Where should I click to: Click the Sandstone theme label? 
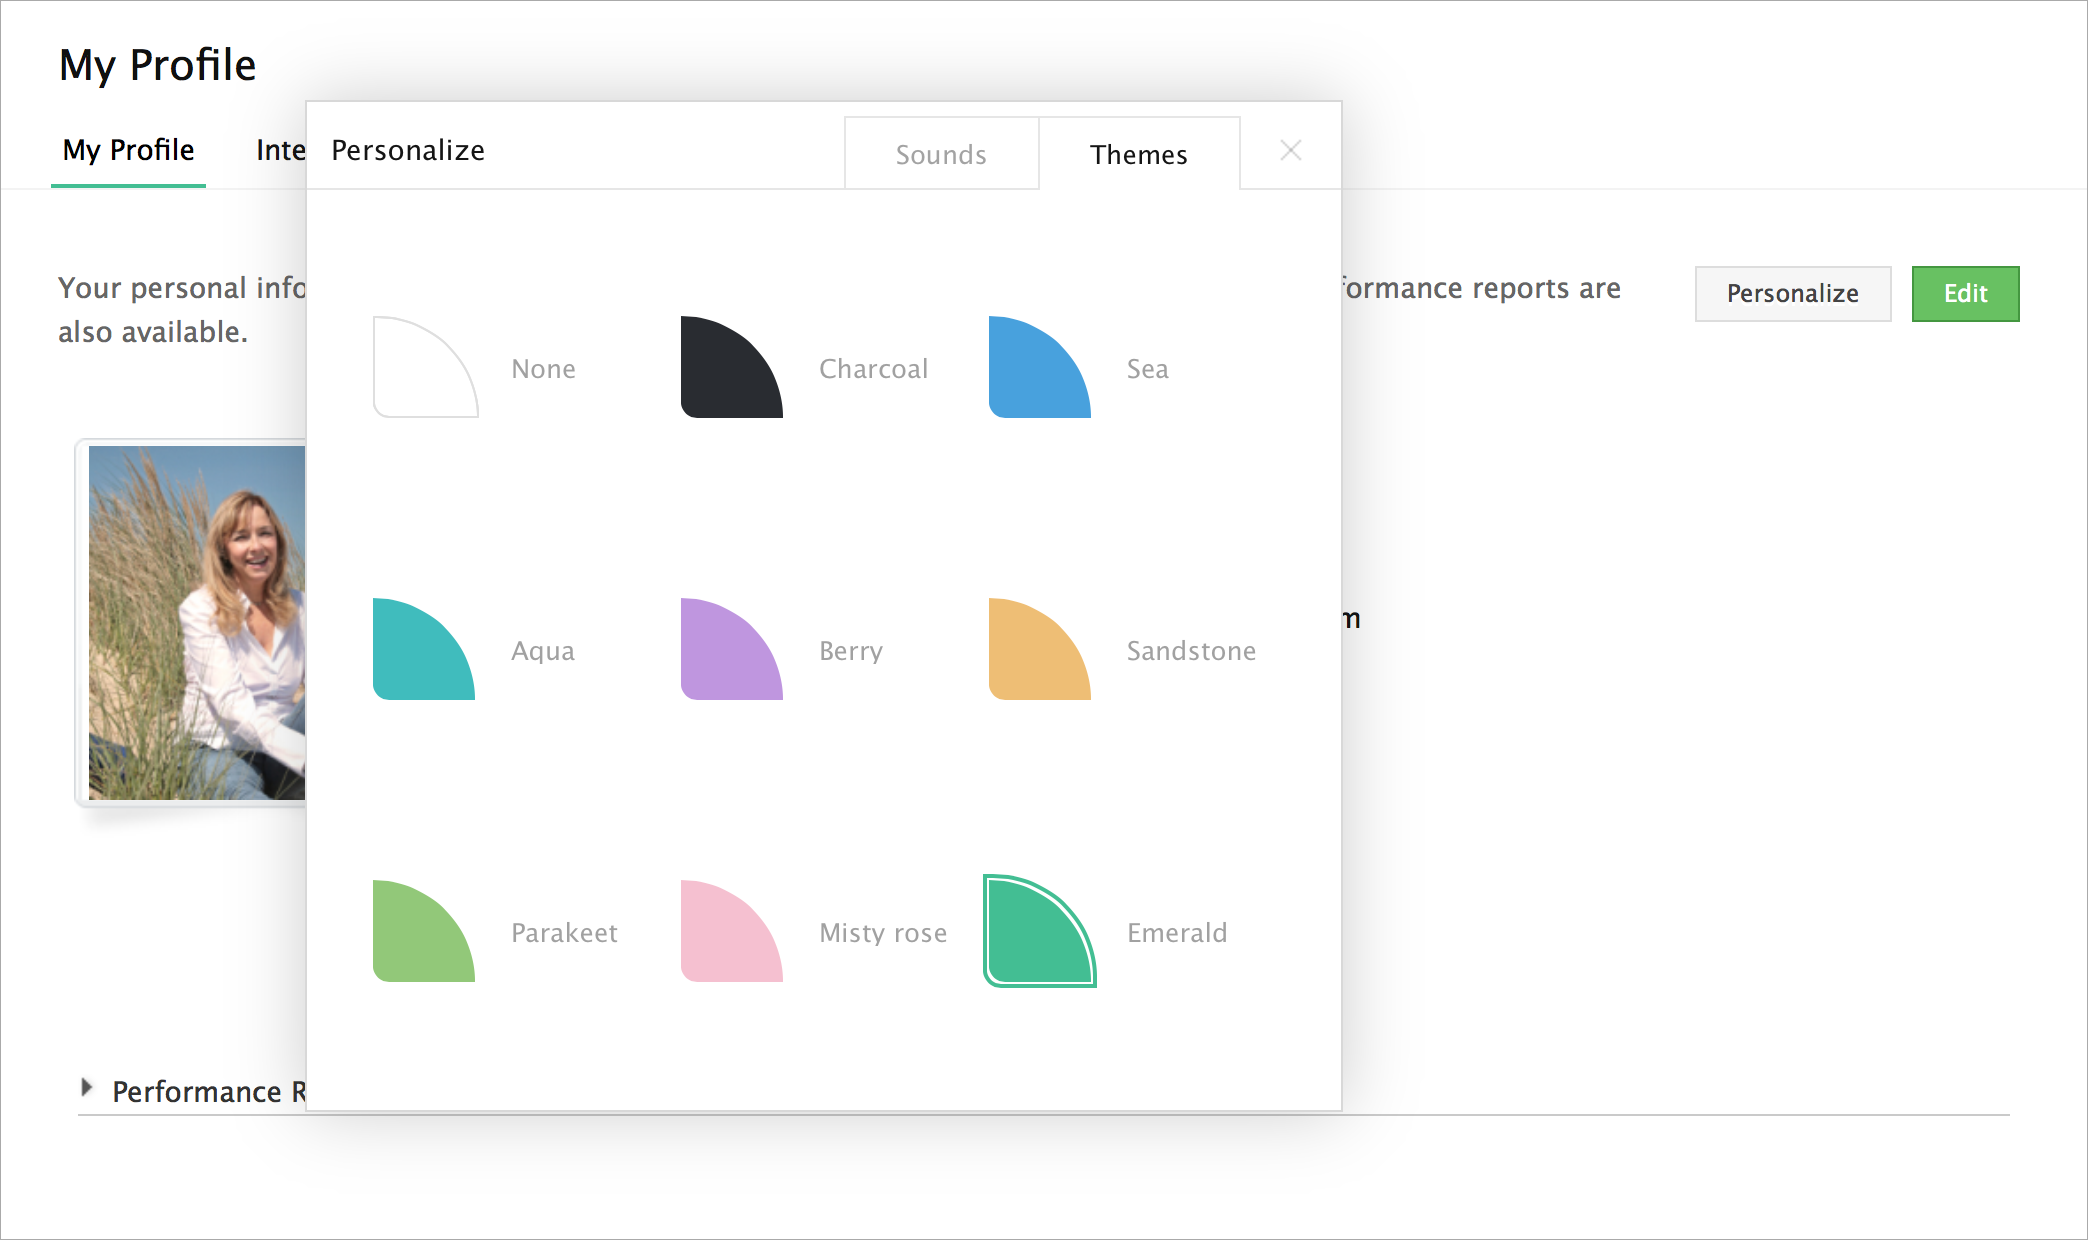click(1190, 651)
